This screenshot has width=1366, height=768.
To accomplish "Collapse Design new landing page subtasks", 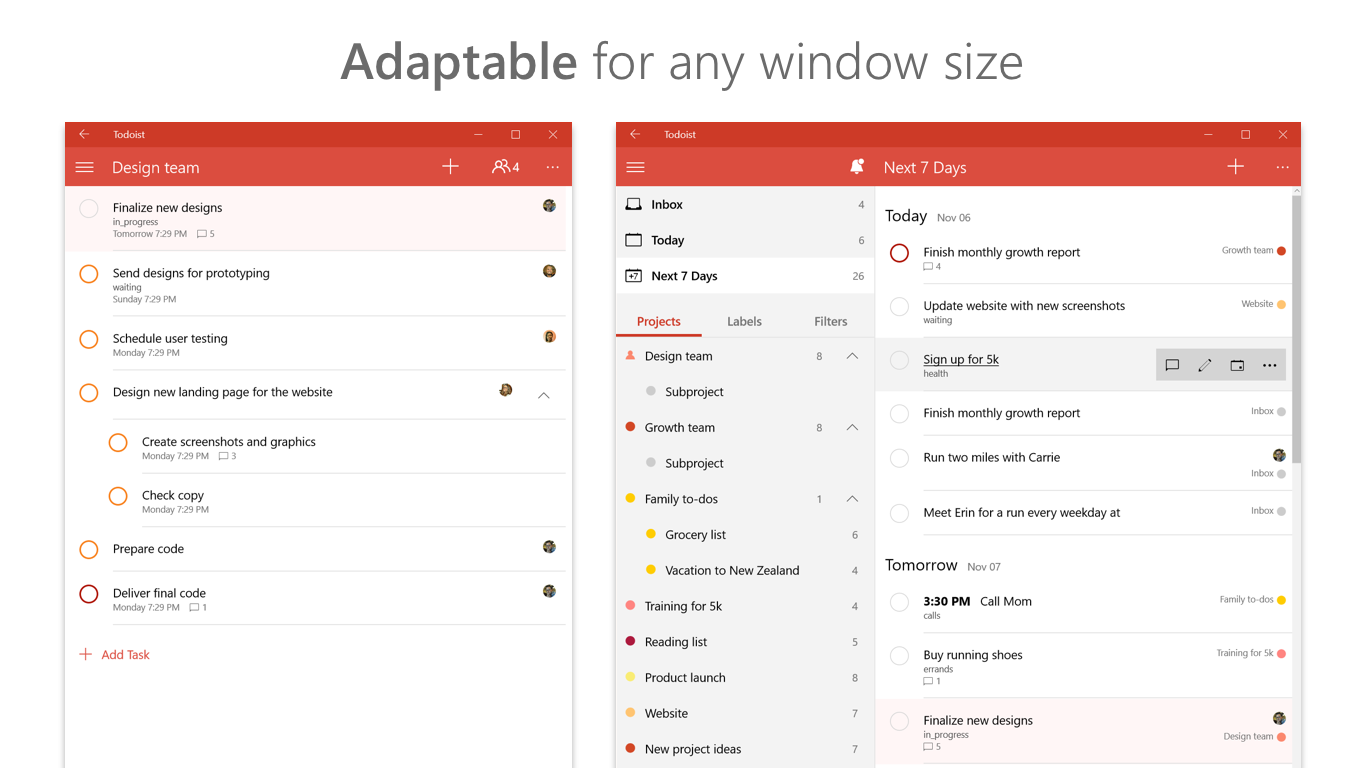I will pos(544,395).
